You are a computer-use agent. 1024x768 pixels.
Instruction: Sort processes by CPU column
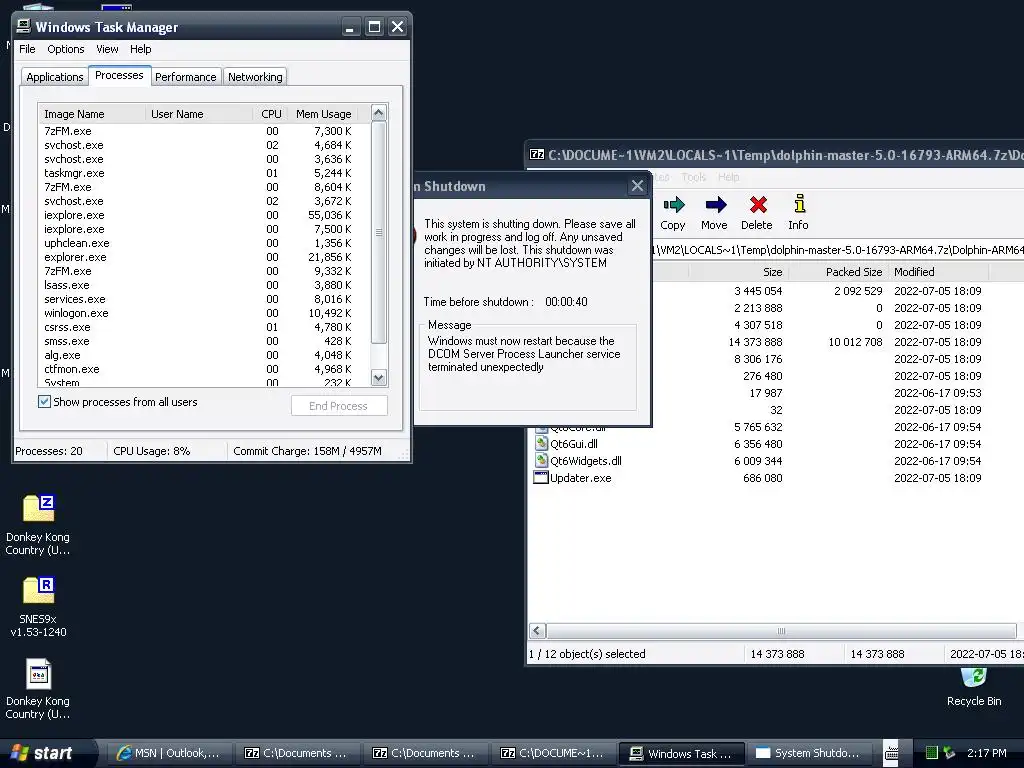pyautogui.click(x=270, y=114)
